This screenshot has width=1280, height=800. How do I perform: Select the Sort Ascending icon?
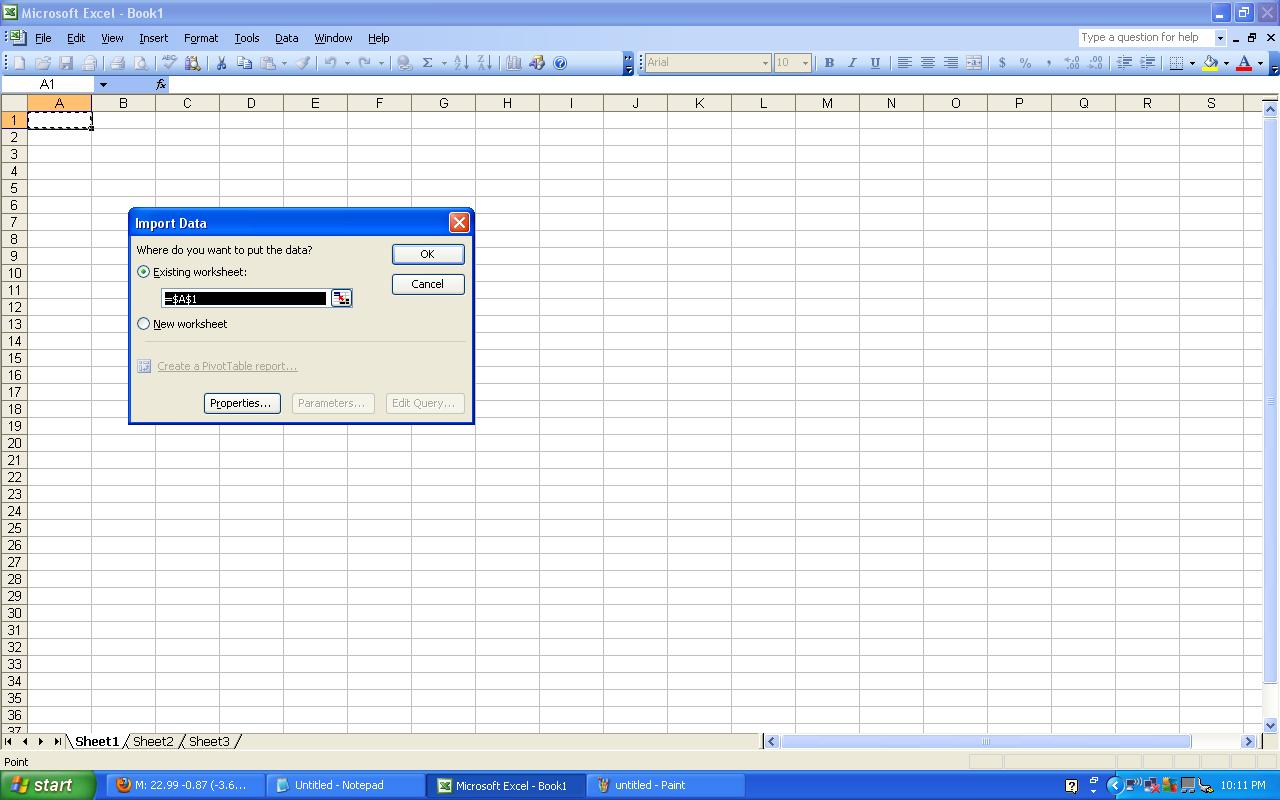click(462, 62)
